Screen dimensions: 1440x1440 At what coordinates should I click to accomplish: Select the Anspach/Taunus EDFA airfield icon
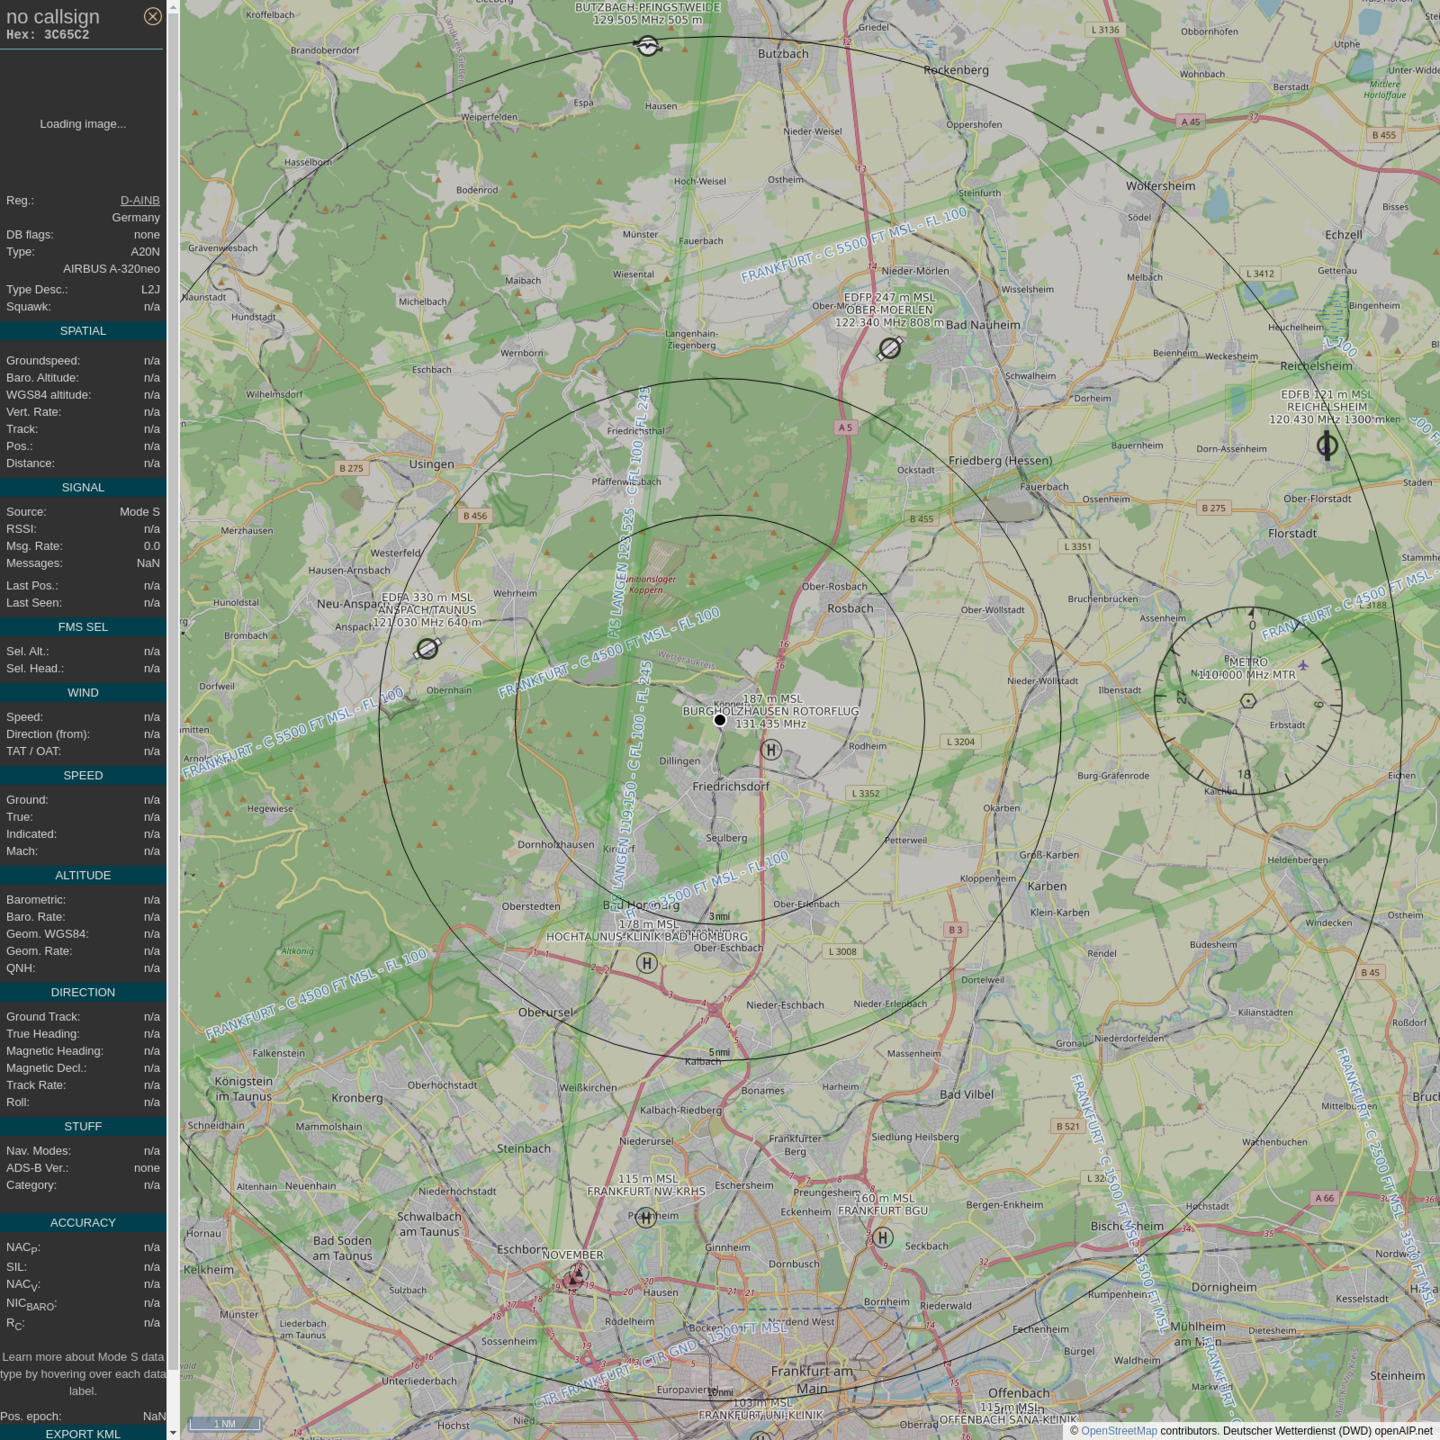tap(427, 649)
